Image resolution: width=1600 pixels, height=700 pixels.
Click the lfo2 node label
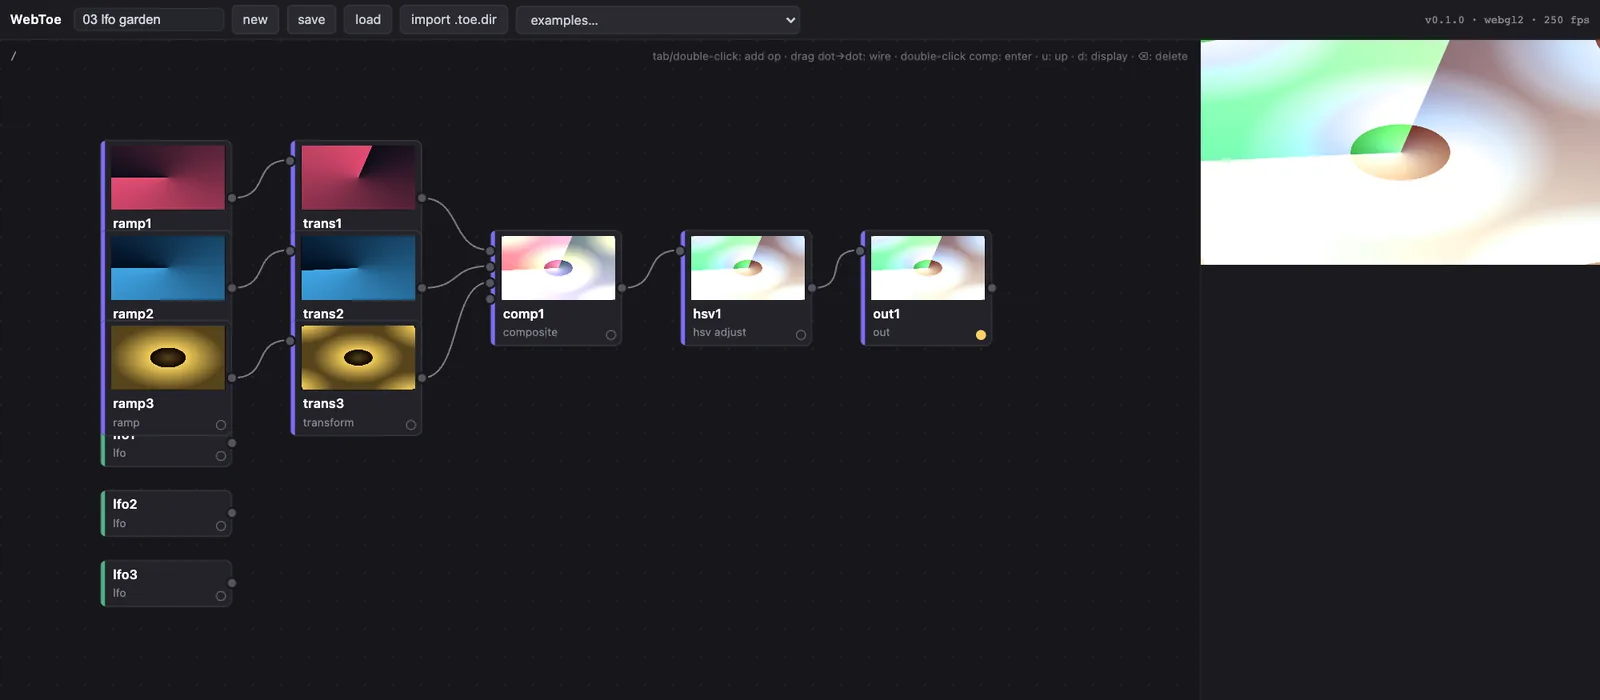[125, 504]
